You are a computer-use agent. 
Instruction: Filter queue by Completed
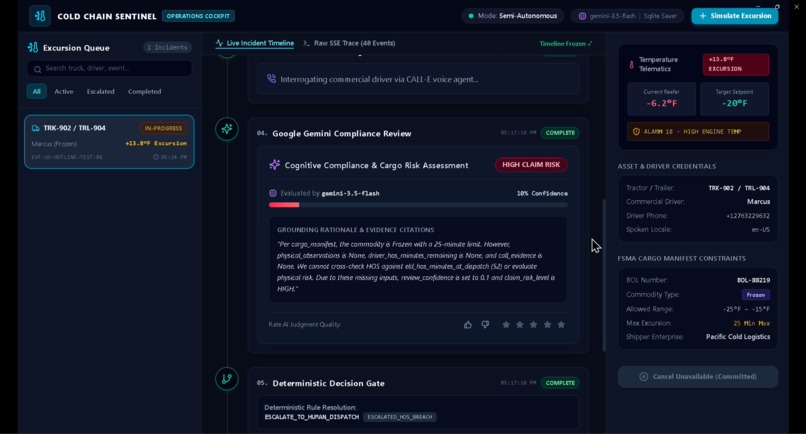pyautogui.click(x=144, y=92)
